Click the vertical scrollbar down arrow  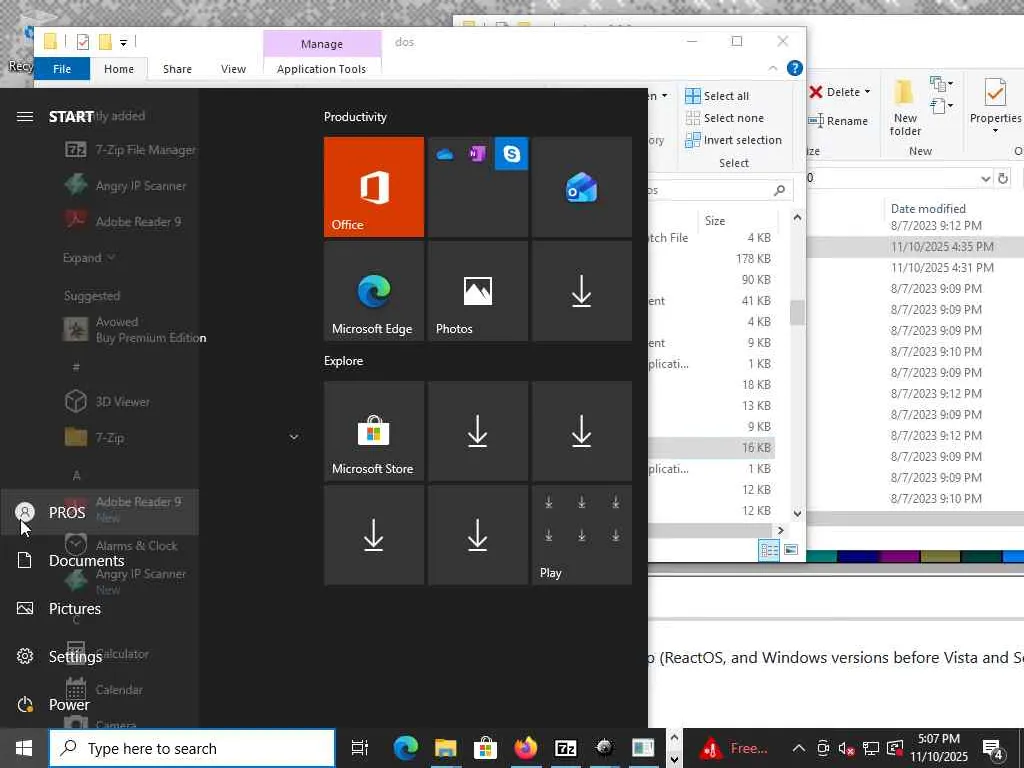(797, 513)
